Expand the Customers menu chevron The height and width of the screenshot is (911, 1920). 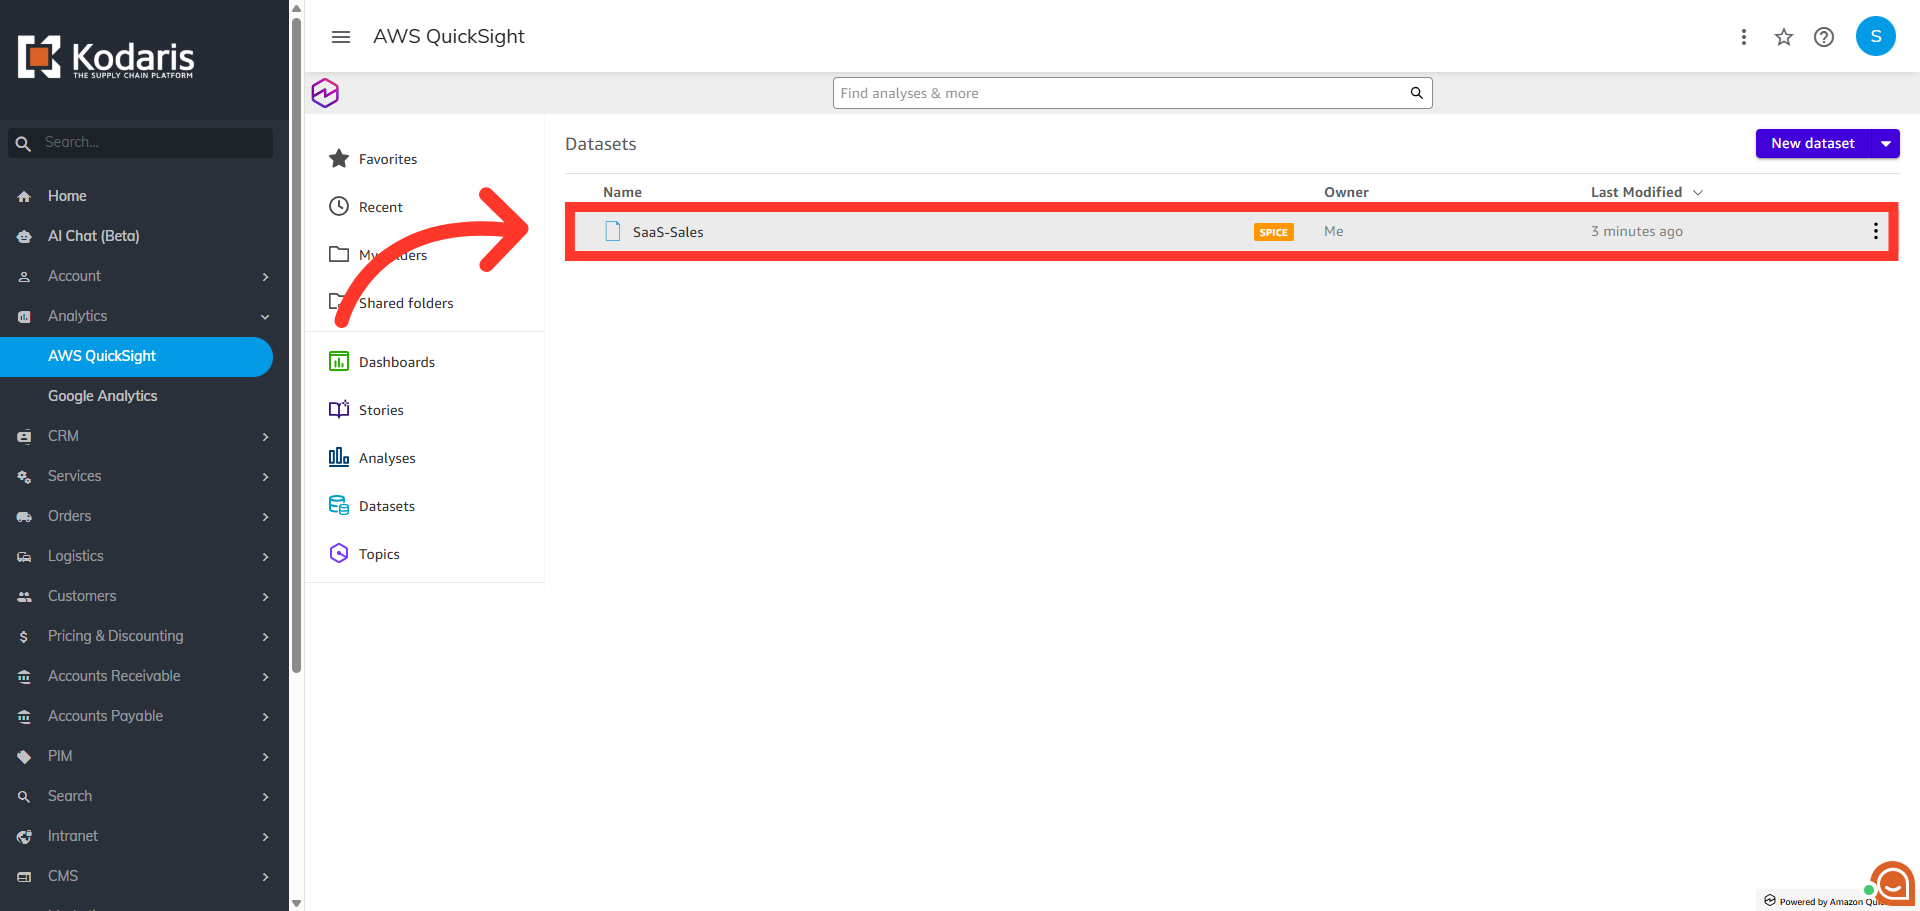click(265, 597)
